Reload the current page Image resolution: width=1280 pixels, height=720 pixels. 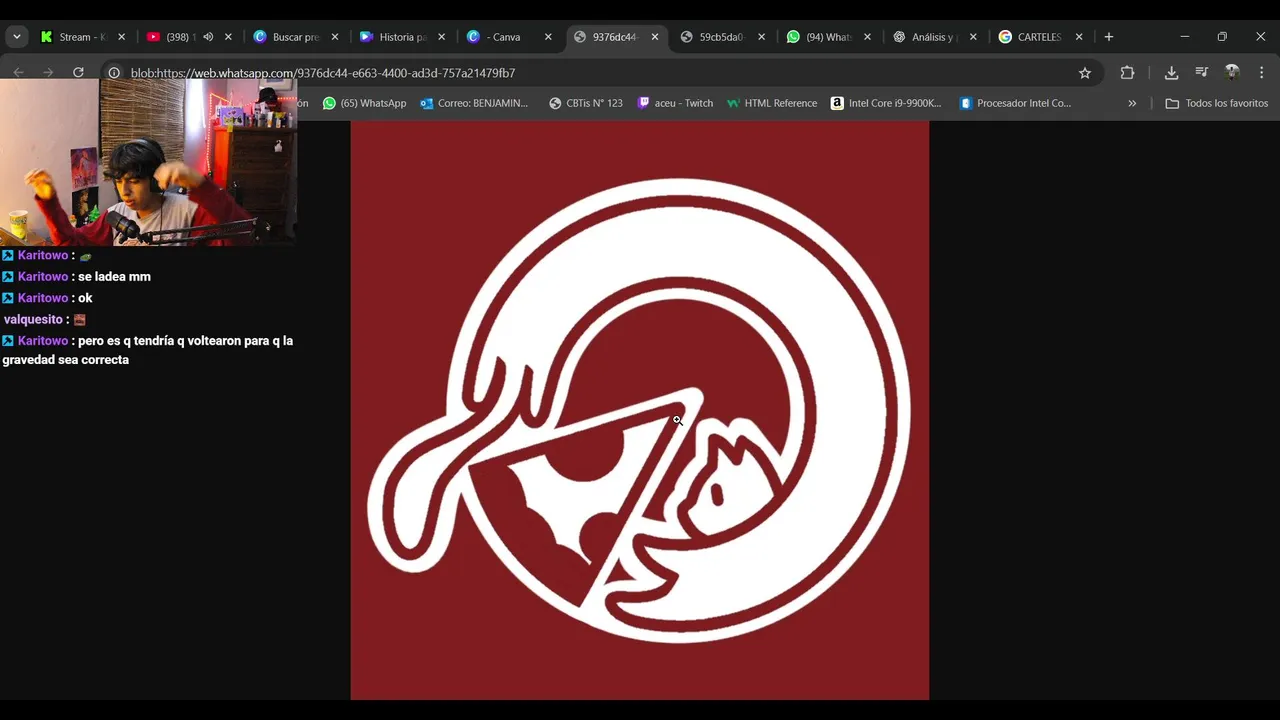[x=78, y=73]
